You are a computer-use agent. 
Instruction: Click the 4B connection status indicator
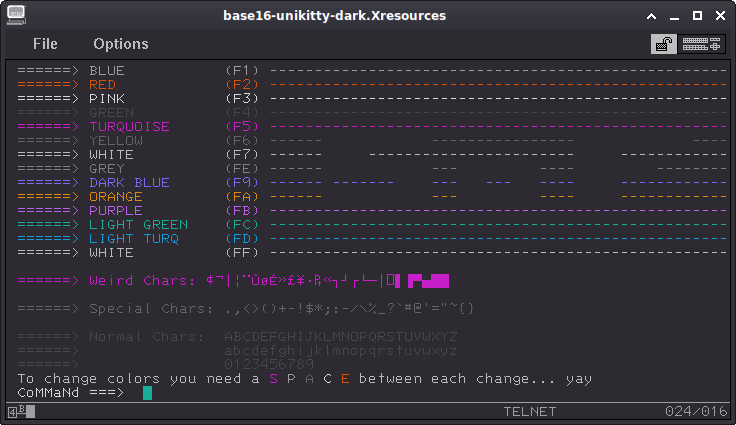(21, 412)
